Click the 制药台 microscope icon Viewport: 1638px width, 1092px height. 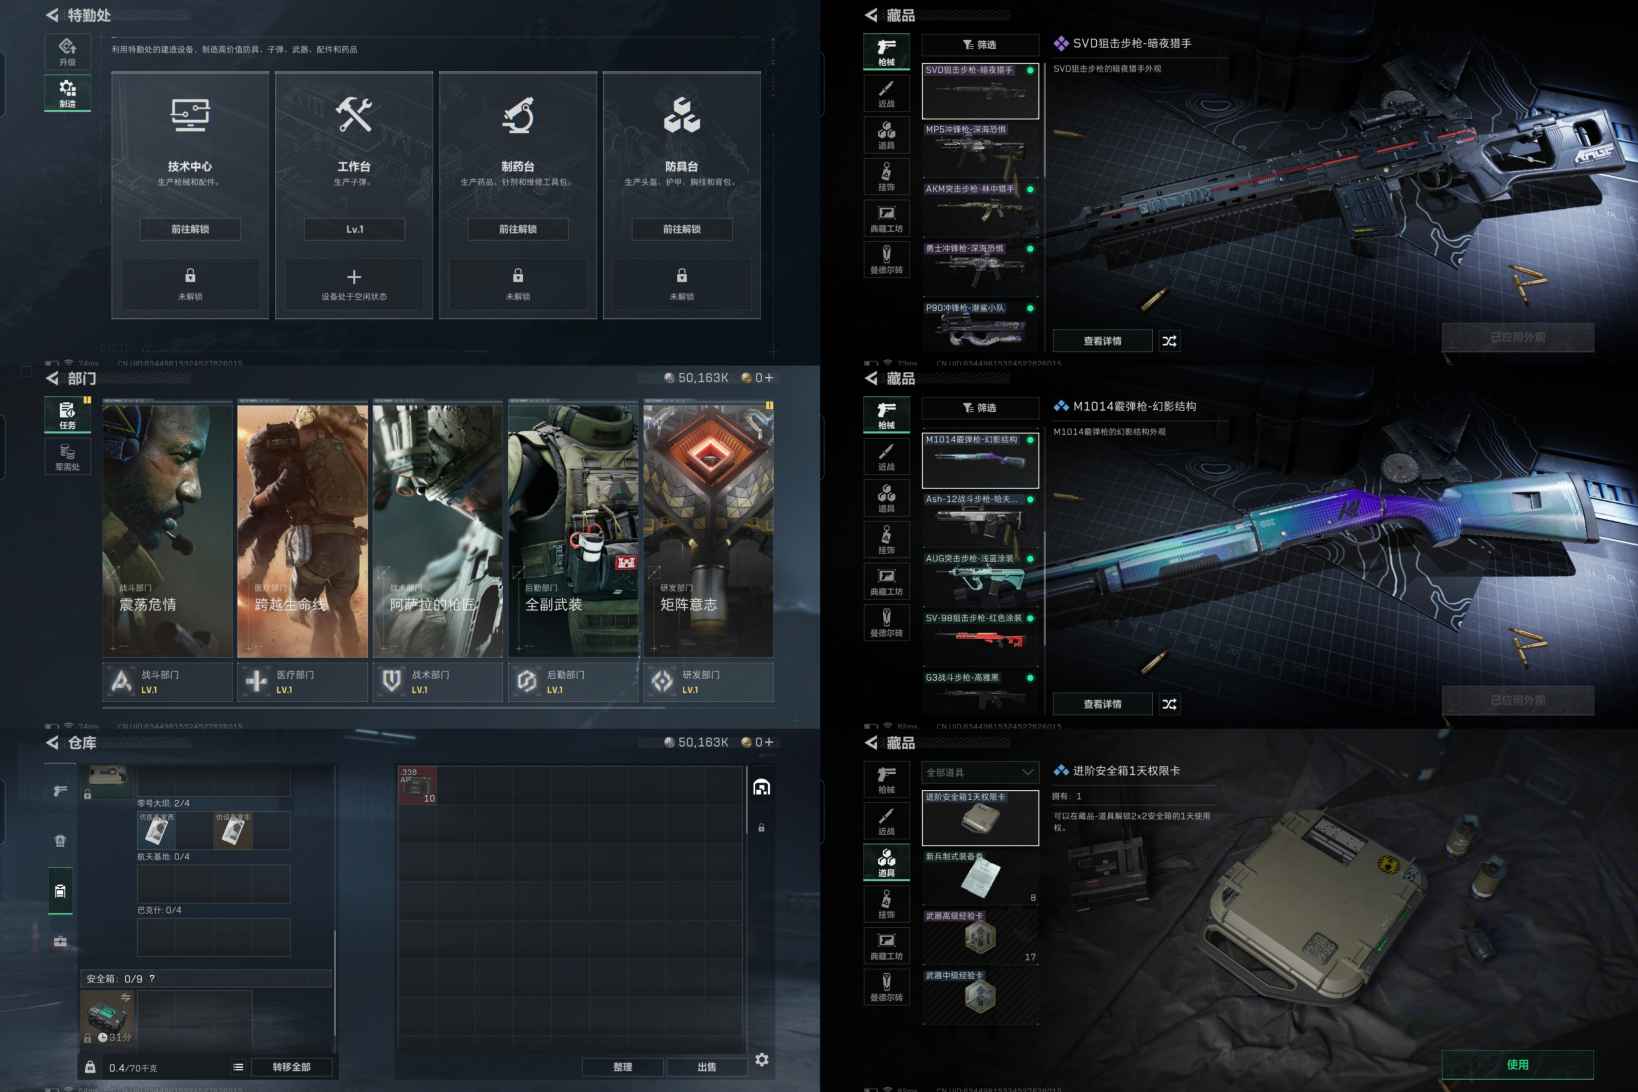[518, 115]
